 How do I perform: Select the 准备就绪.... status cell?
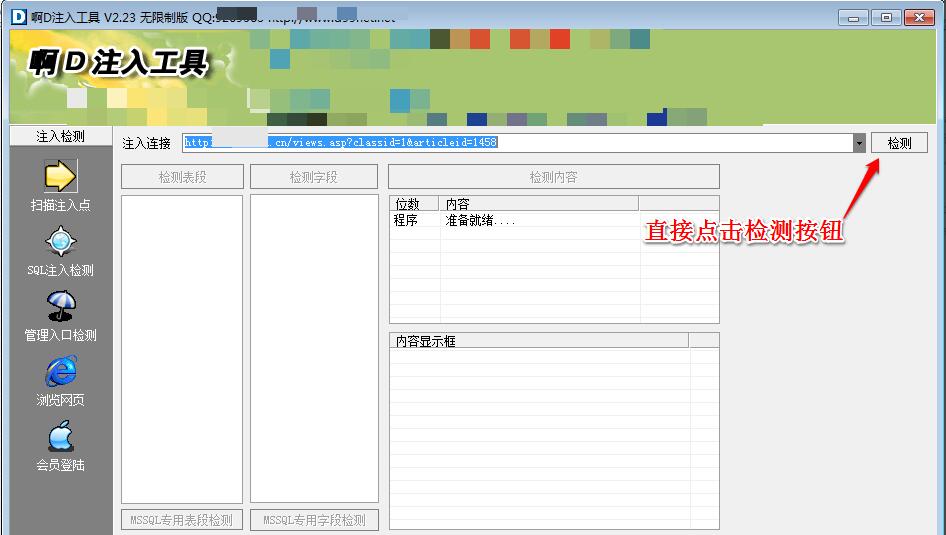click(480, 221)
